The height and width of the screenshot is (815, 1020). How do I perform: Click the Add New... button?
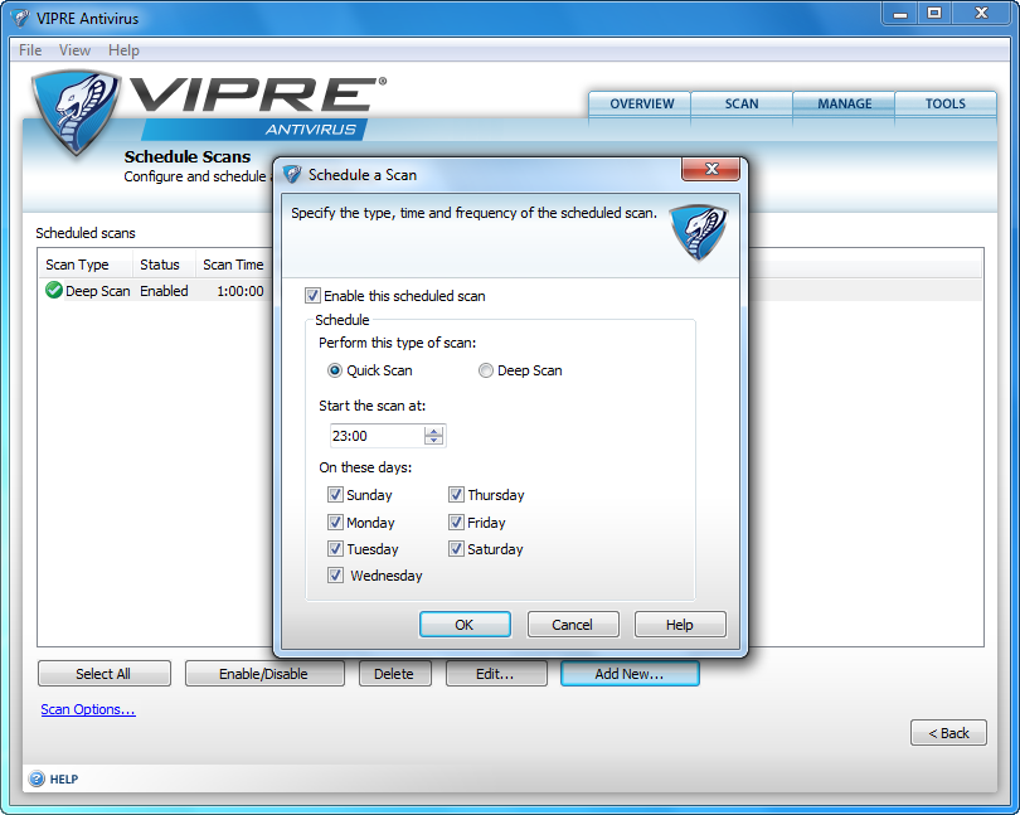click(630, 674)
